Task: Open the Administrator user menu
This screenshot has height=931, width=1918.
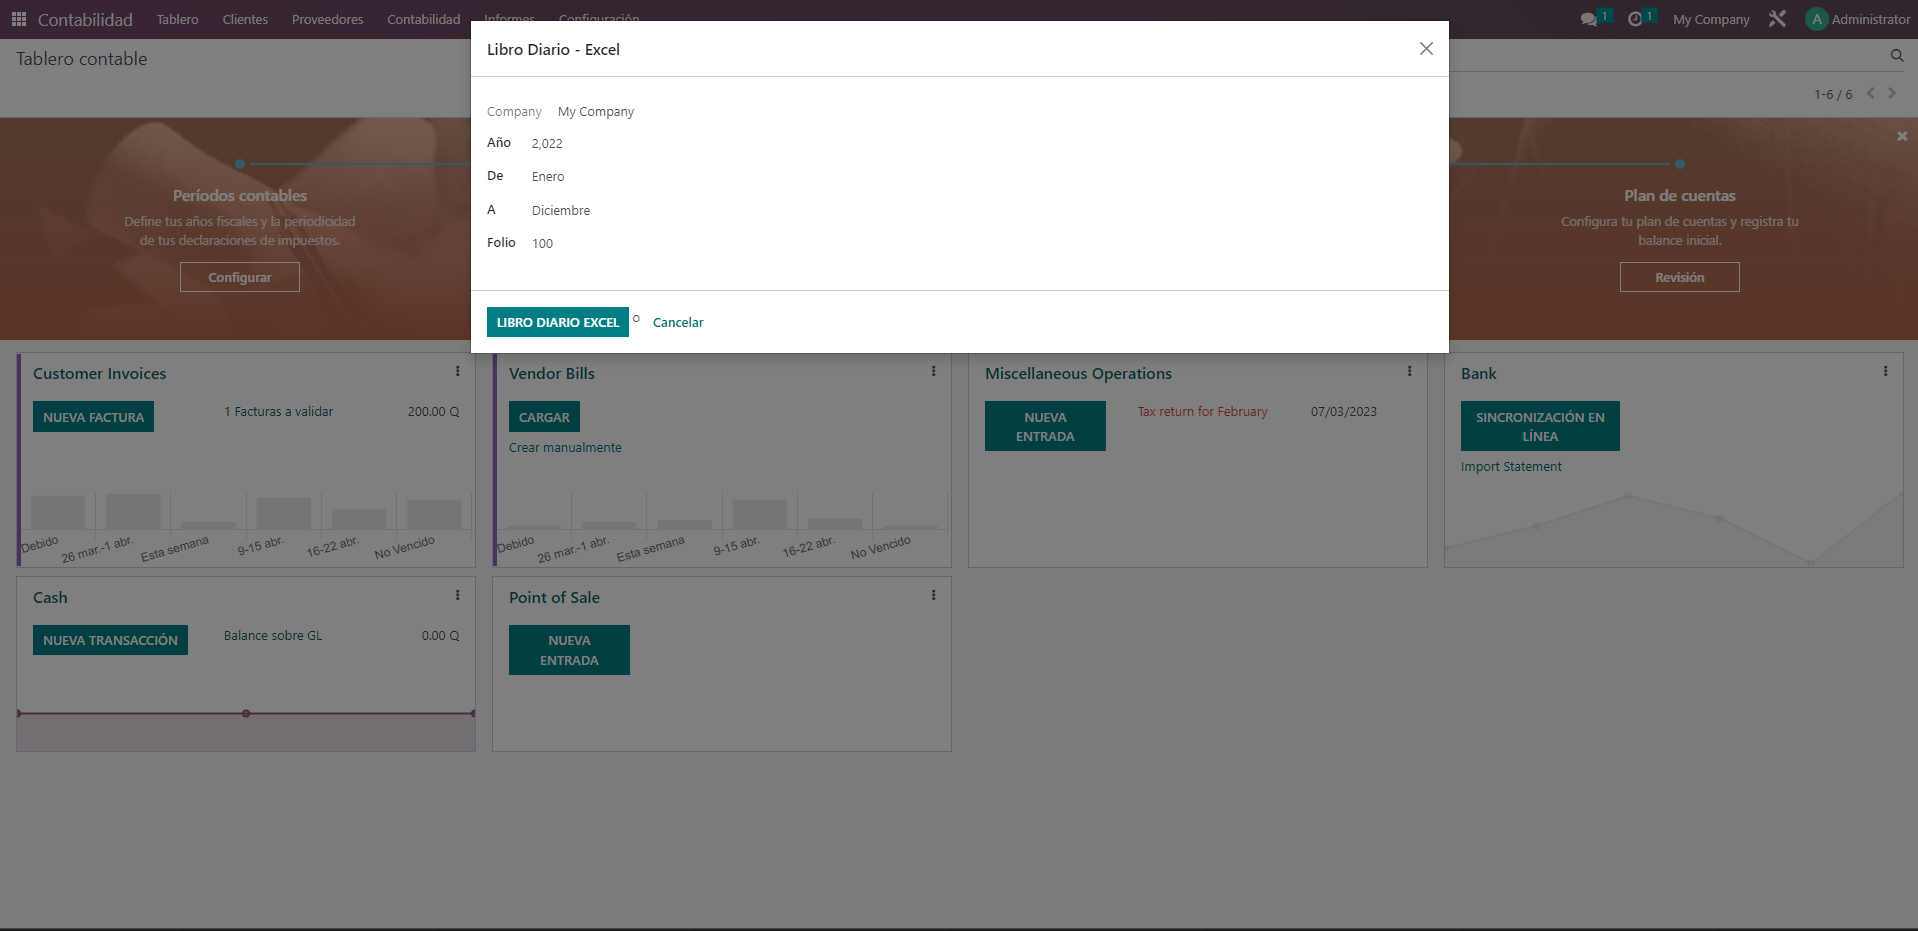Action: pyautogui.click(x=1857, y=19)
